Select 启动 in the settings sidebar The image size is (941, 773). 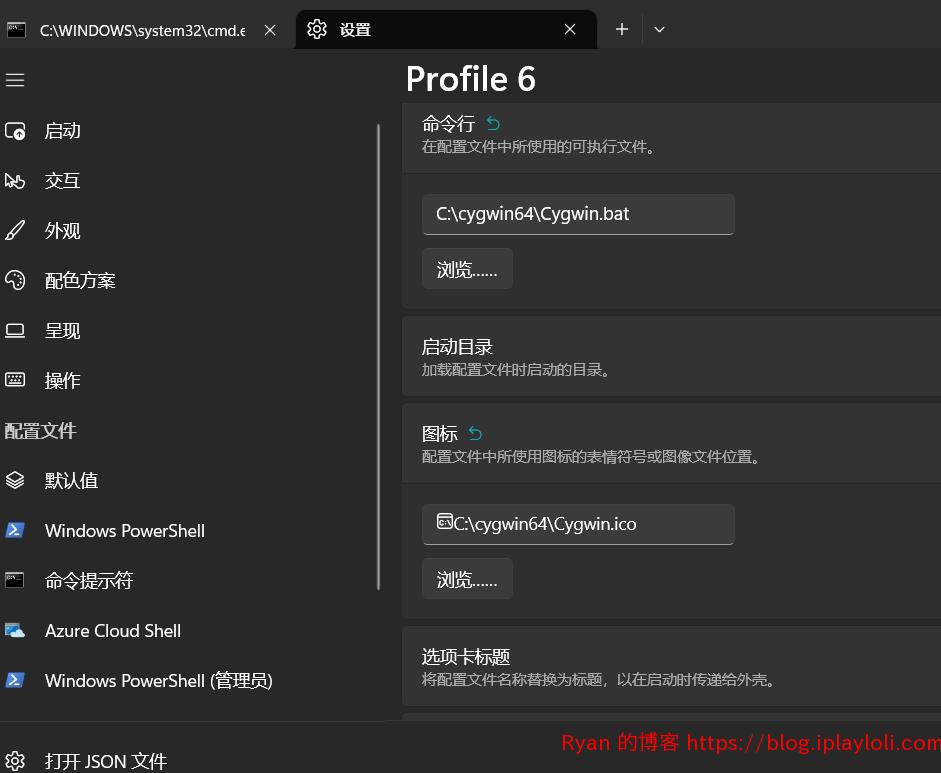tap(187, 131)
